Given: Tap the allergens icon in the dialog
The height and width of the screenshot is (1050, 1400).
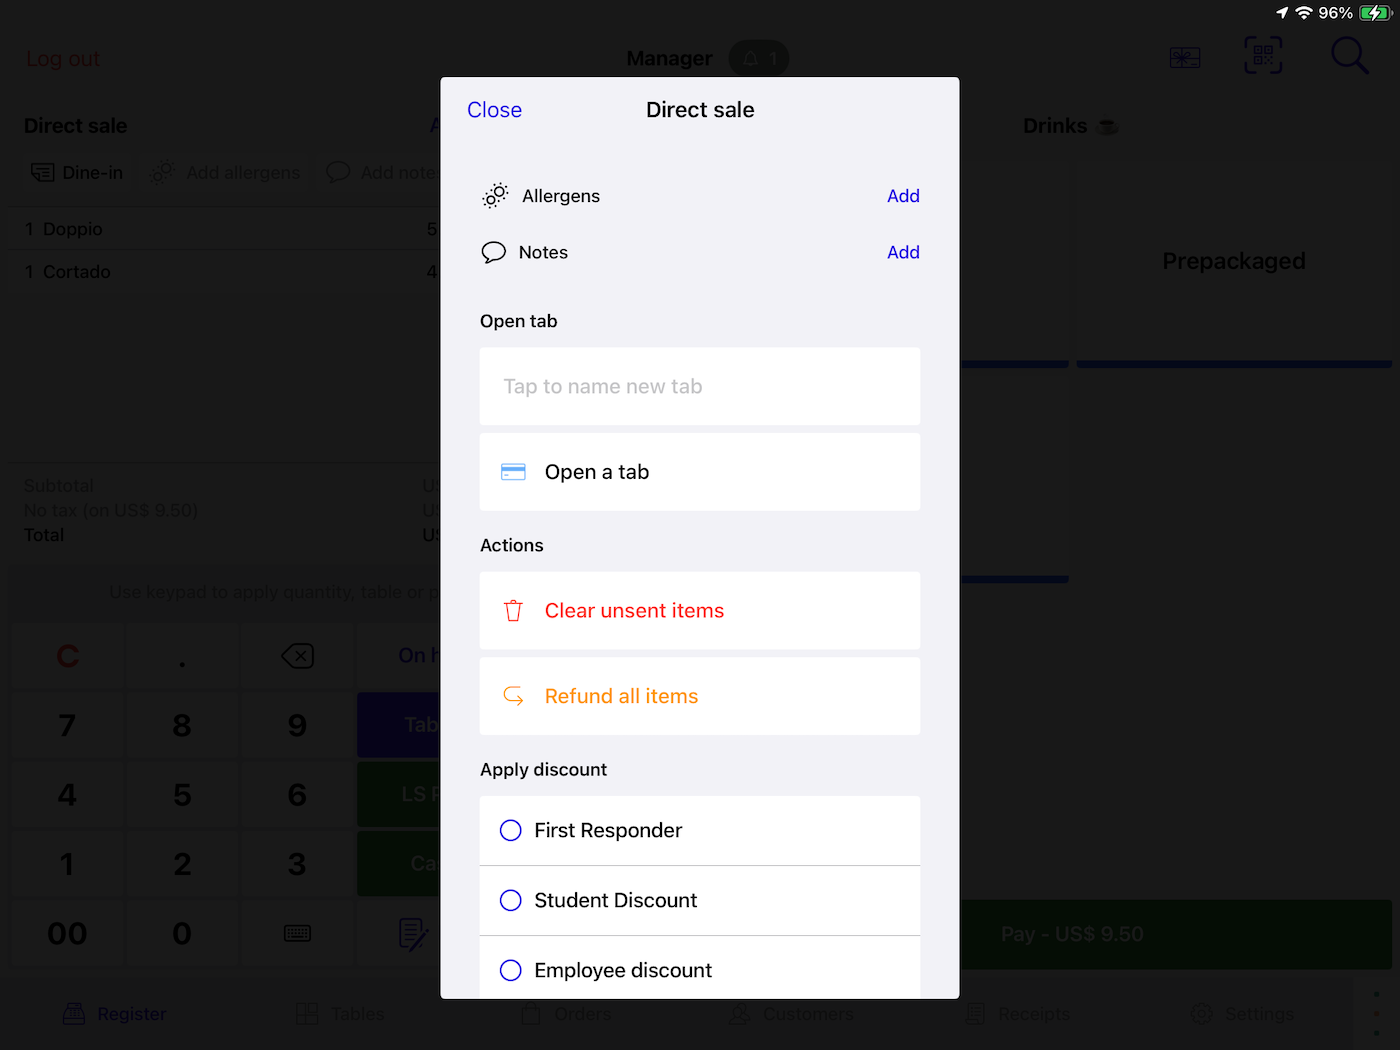Looking at the screenshot, I should click(494, 195).
